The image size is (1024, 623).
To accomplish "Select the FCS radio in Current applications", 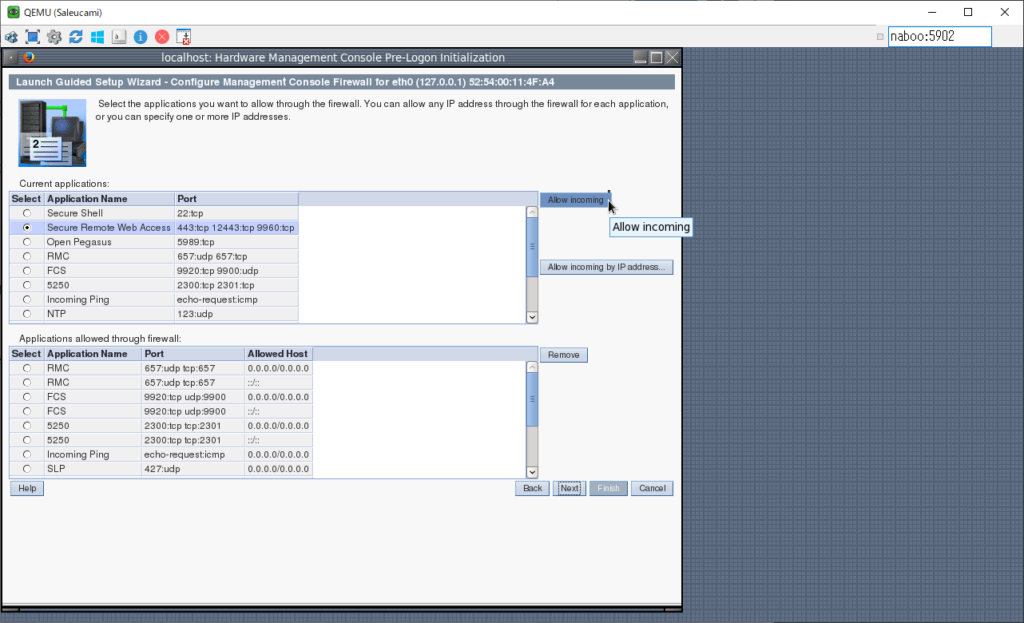I will (27, 271).
